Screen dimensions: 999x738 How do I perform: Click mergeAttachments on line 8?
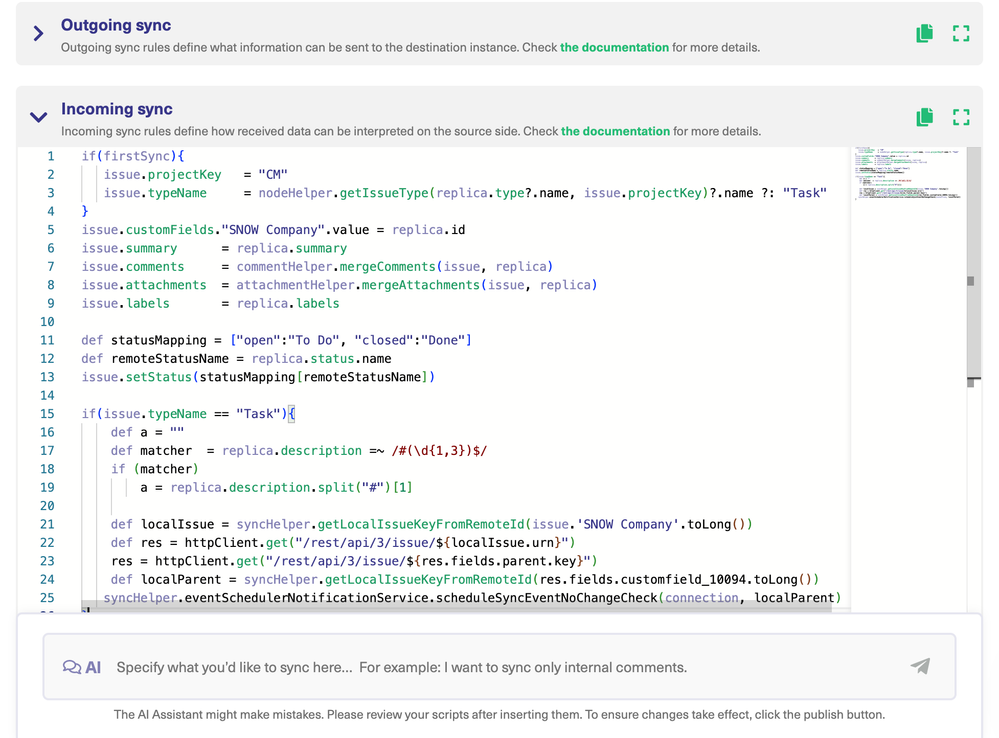point(420,285)
